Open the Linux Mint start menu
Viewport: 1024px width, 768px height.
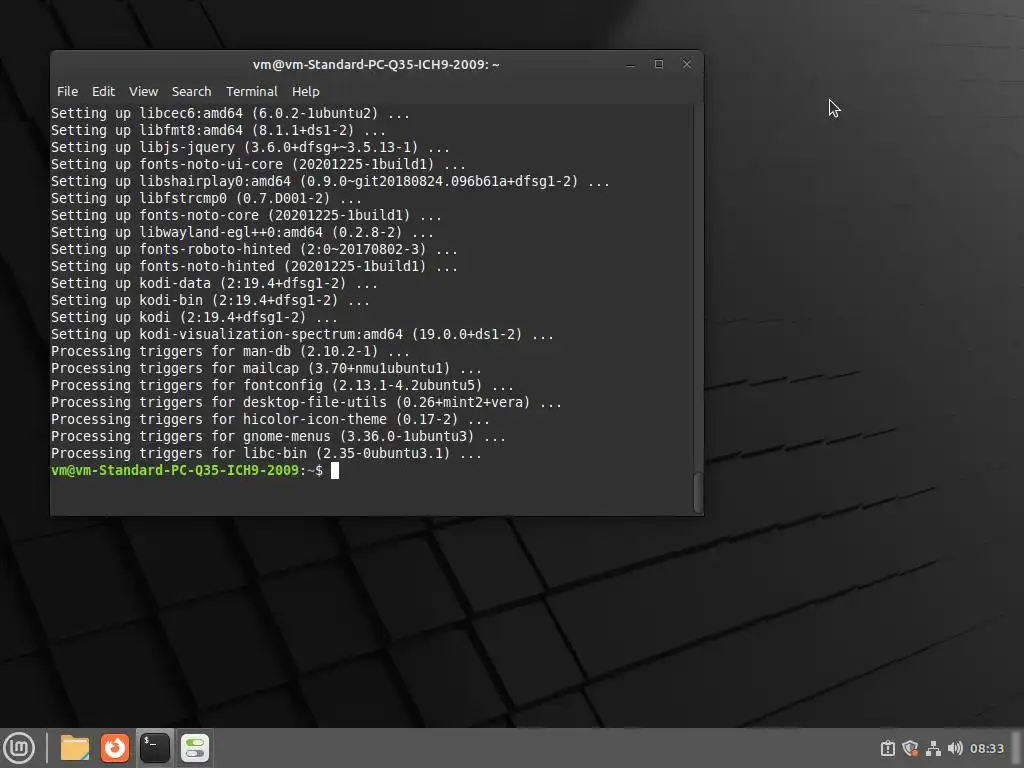point(19,748)
